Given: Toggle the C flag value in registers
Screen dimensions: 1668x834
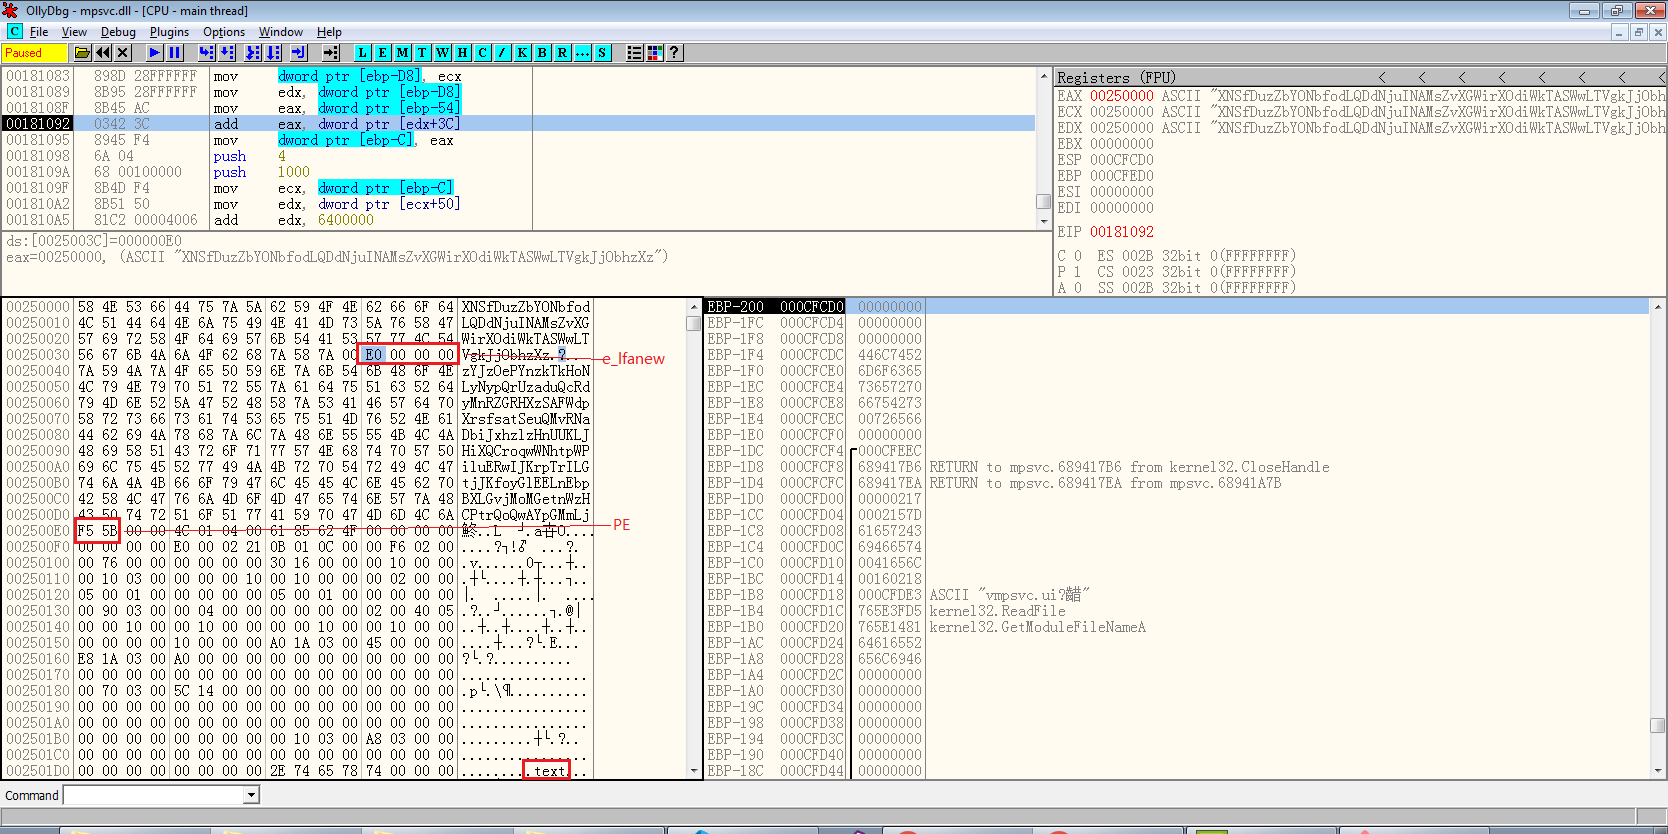Looking at the screenshot, I should [x=1077, y=256].
